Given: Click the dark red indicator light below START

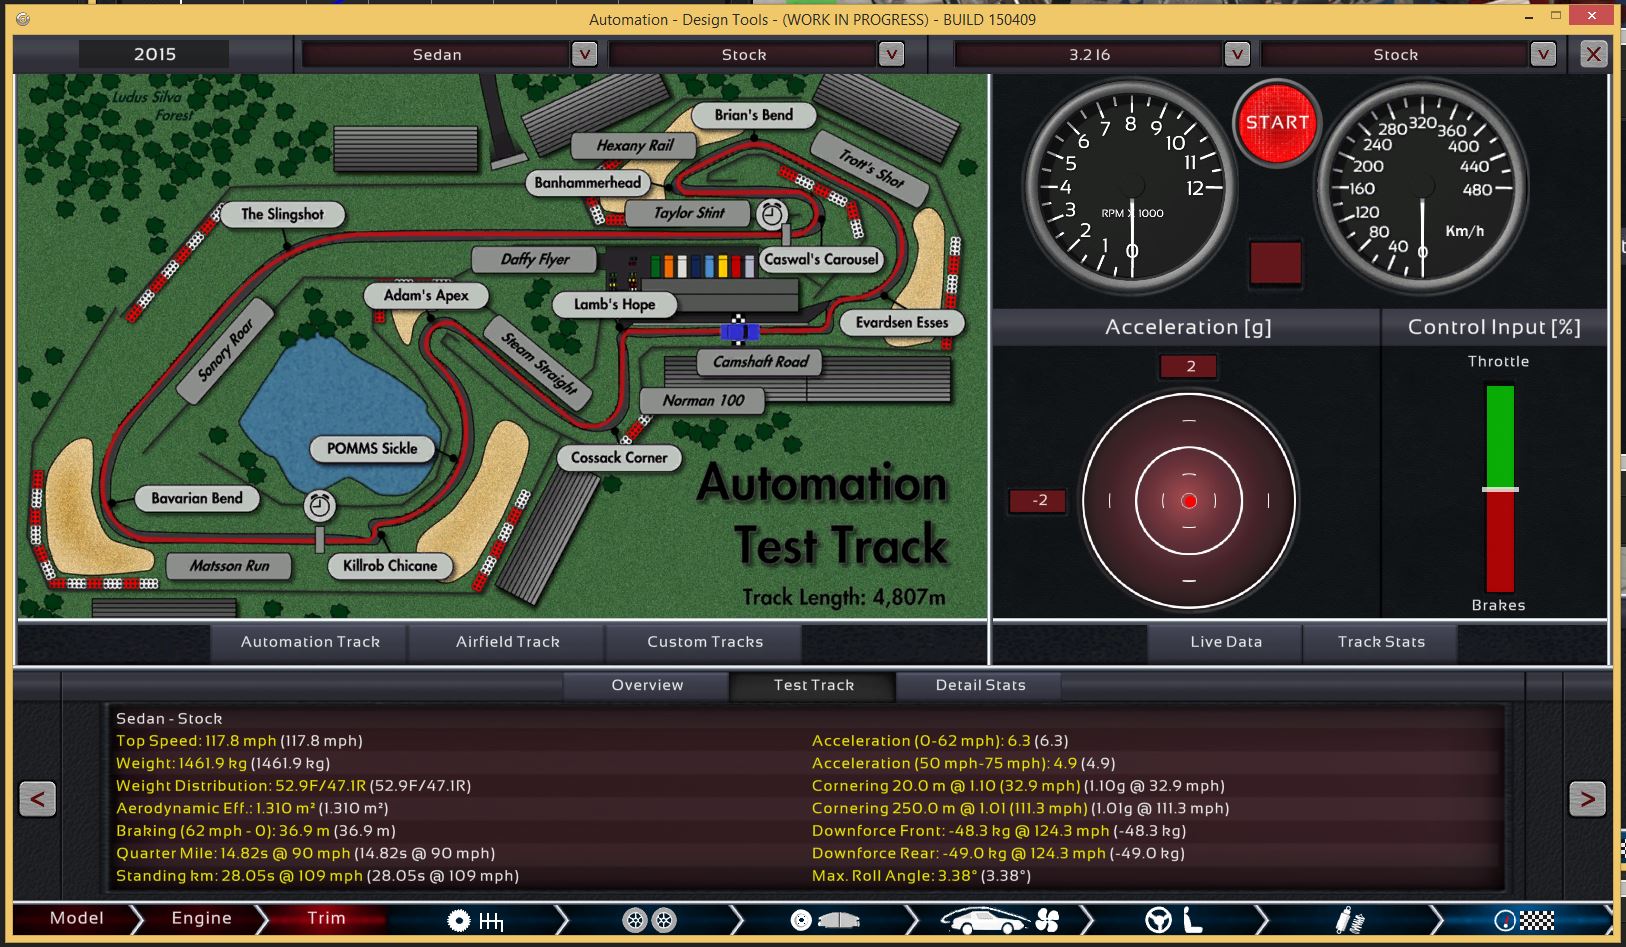Looking at the screenshot, I should [x=1276, y=262].
